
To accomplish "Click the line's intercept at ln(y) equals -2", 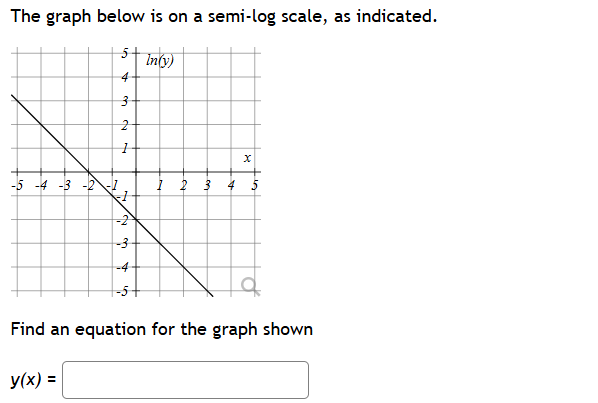I will click(136, 219).
